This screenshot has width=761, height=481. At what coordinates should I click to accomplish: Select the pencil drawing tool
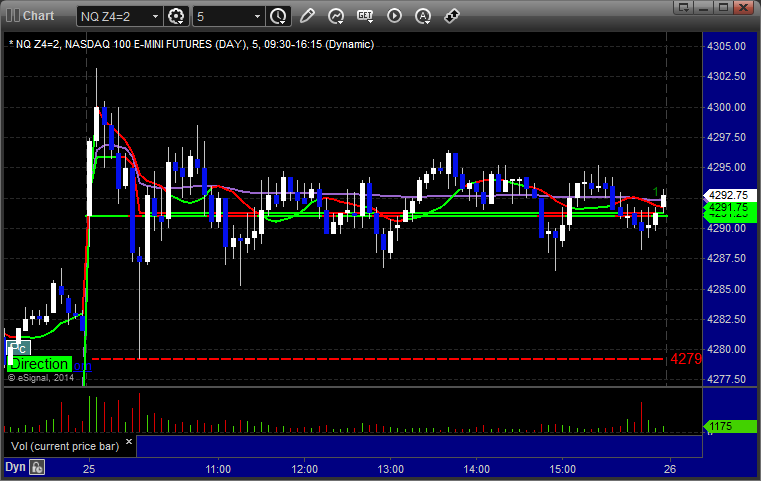click(307, 16)
